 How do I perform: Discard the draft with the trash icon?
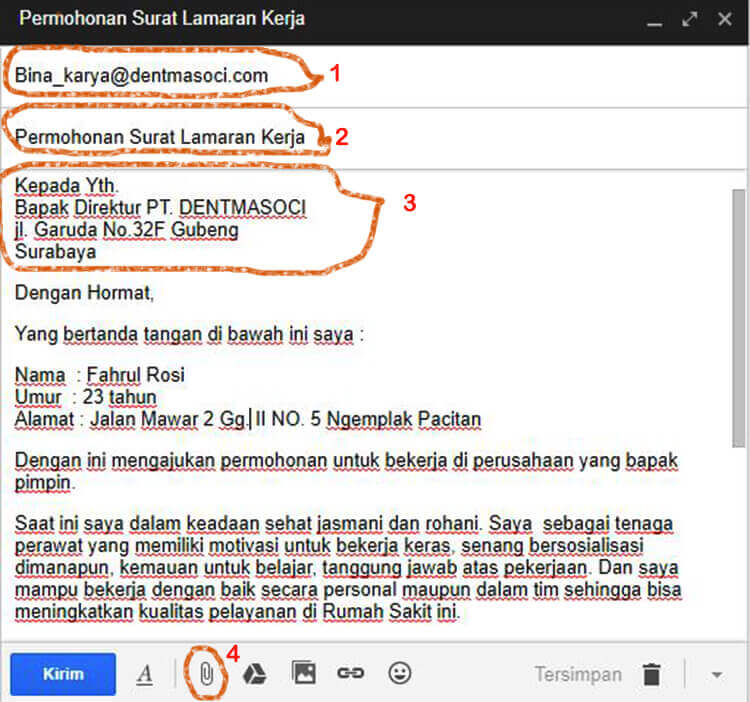point(652,674)
